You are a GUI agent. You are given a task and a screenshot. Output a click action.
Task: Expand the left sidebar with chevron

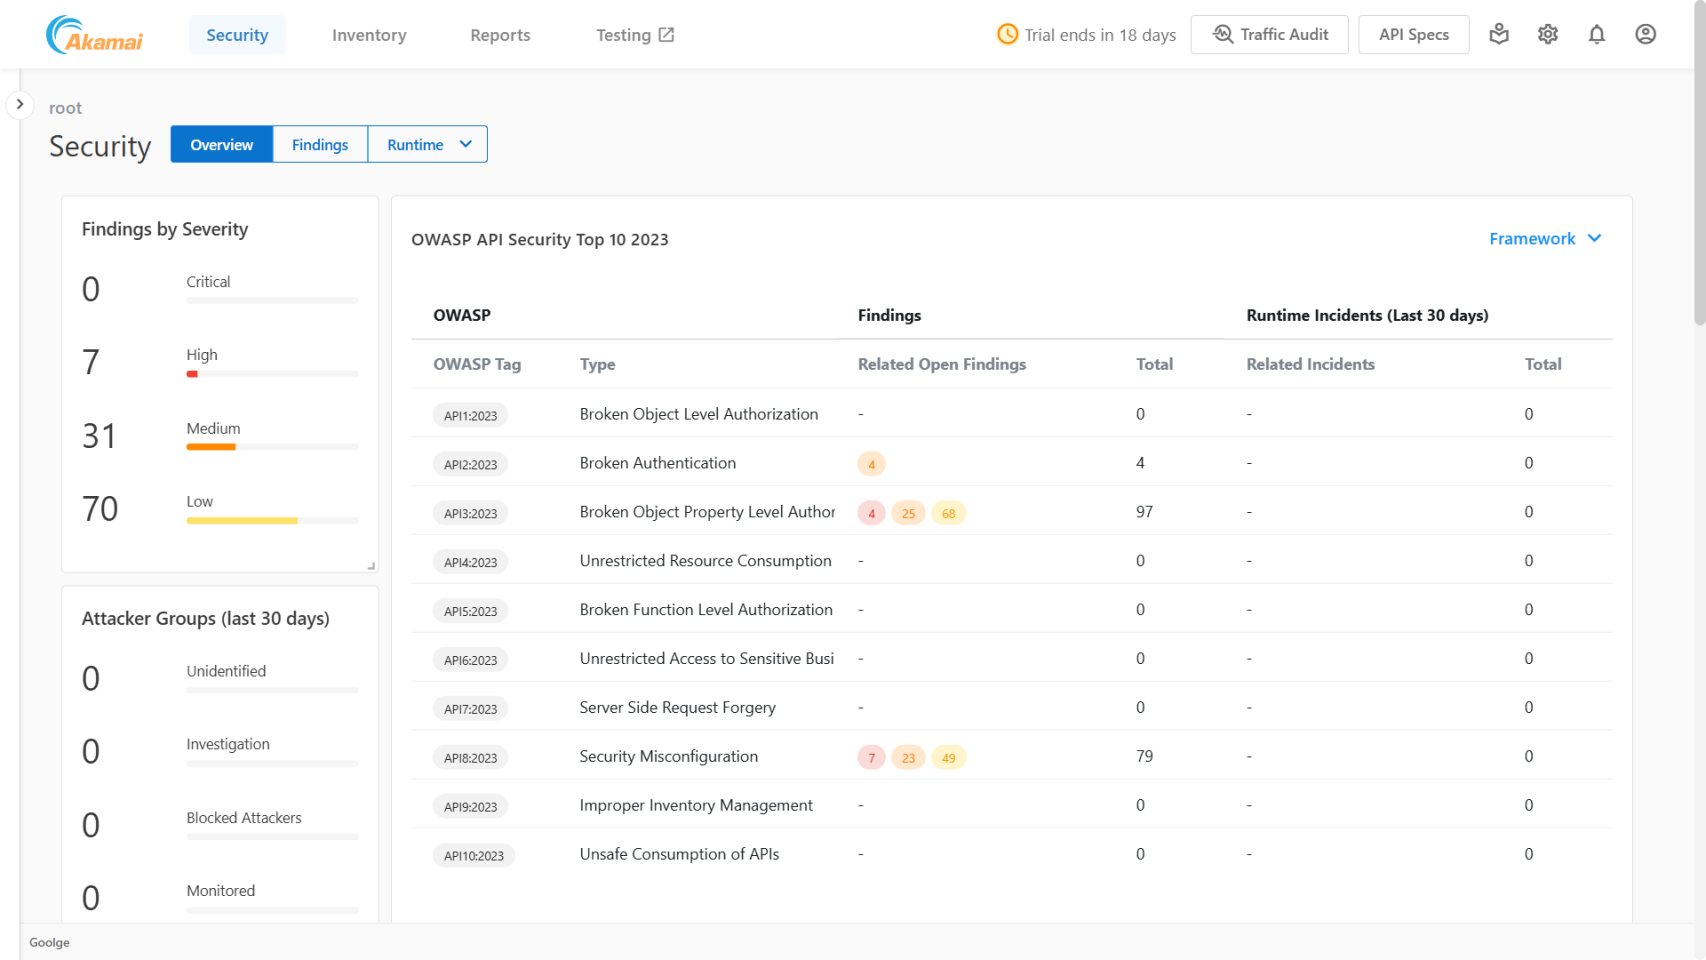(20, 104)
